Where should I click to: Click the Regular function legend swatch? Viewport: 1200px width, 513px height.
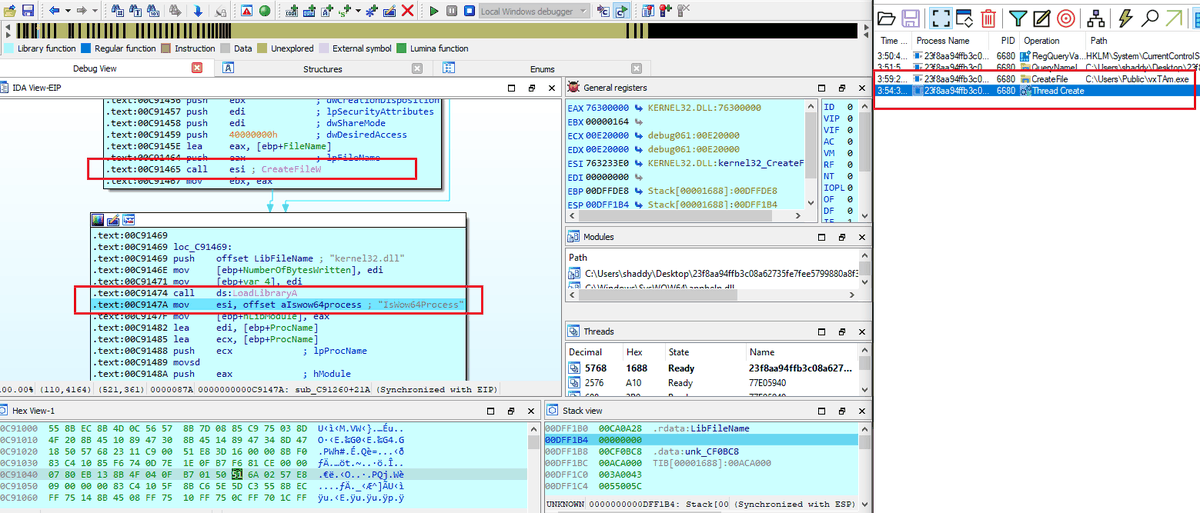86,47
